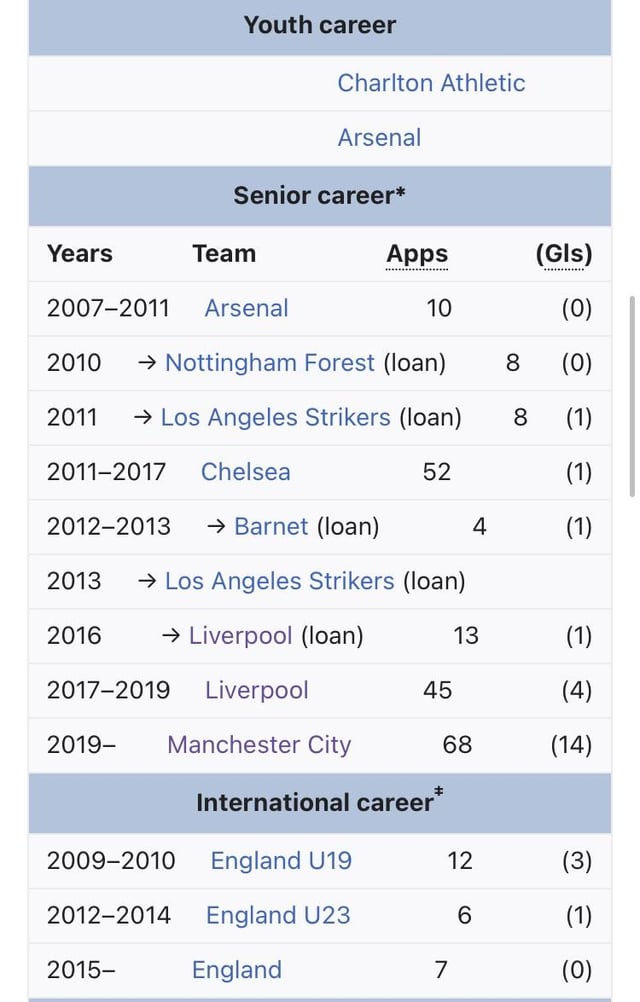
Task: Open the Nottingham Forest loan link
Action: [269, 362]
